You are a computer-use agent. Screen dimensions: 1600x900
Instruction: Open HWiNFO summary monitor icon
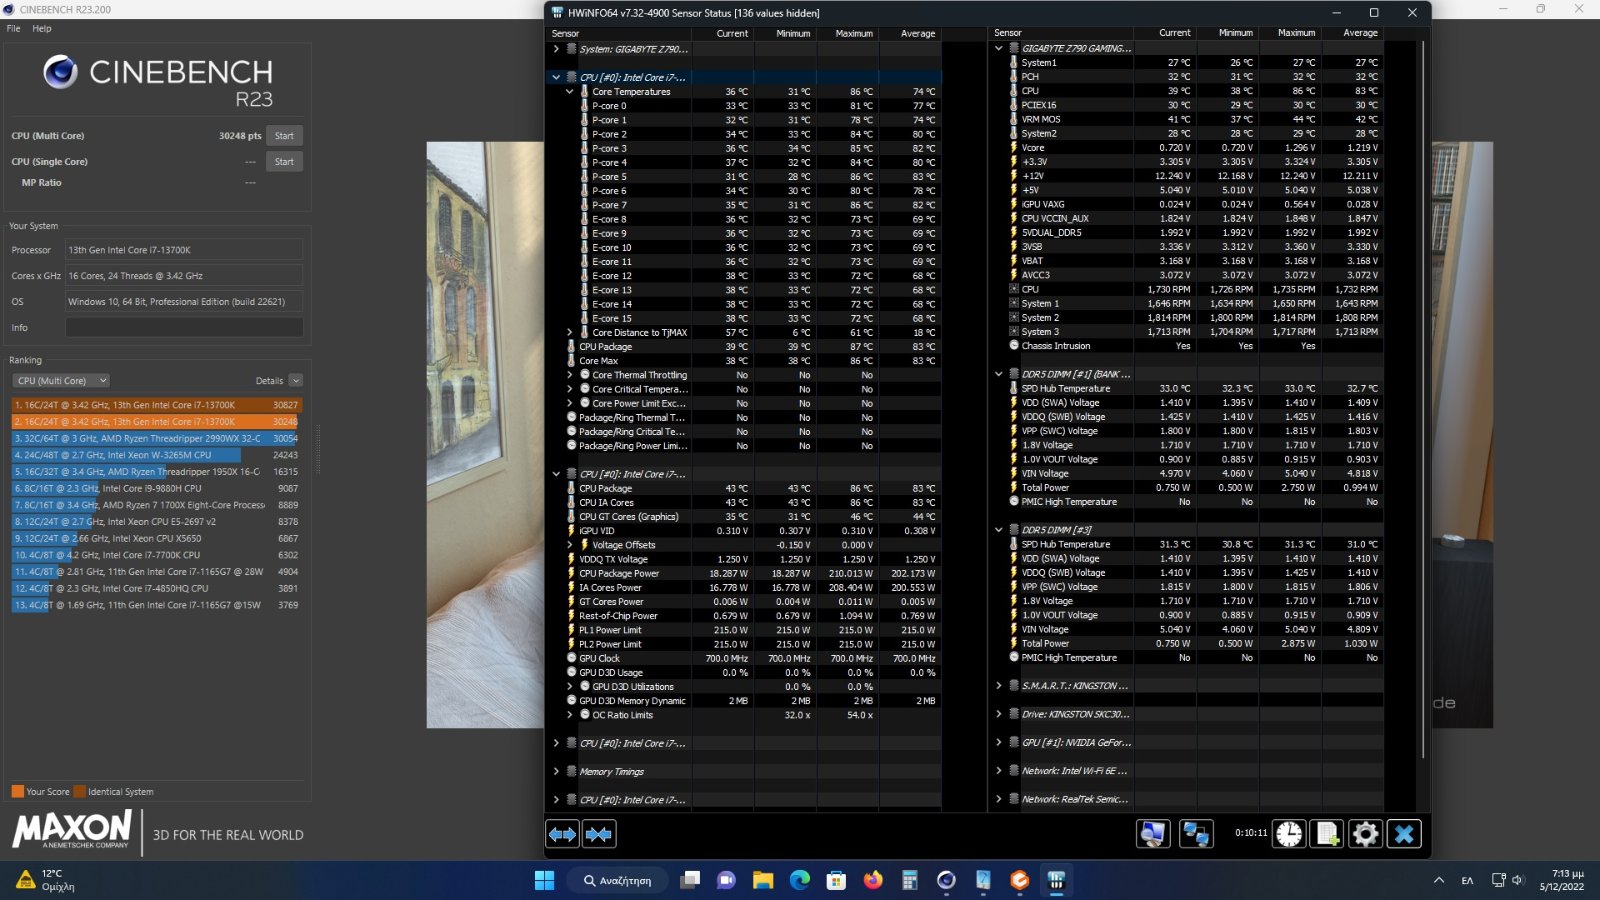[x=1153, y=834]
